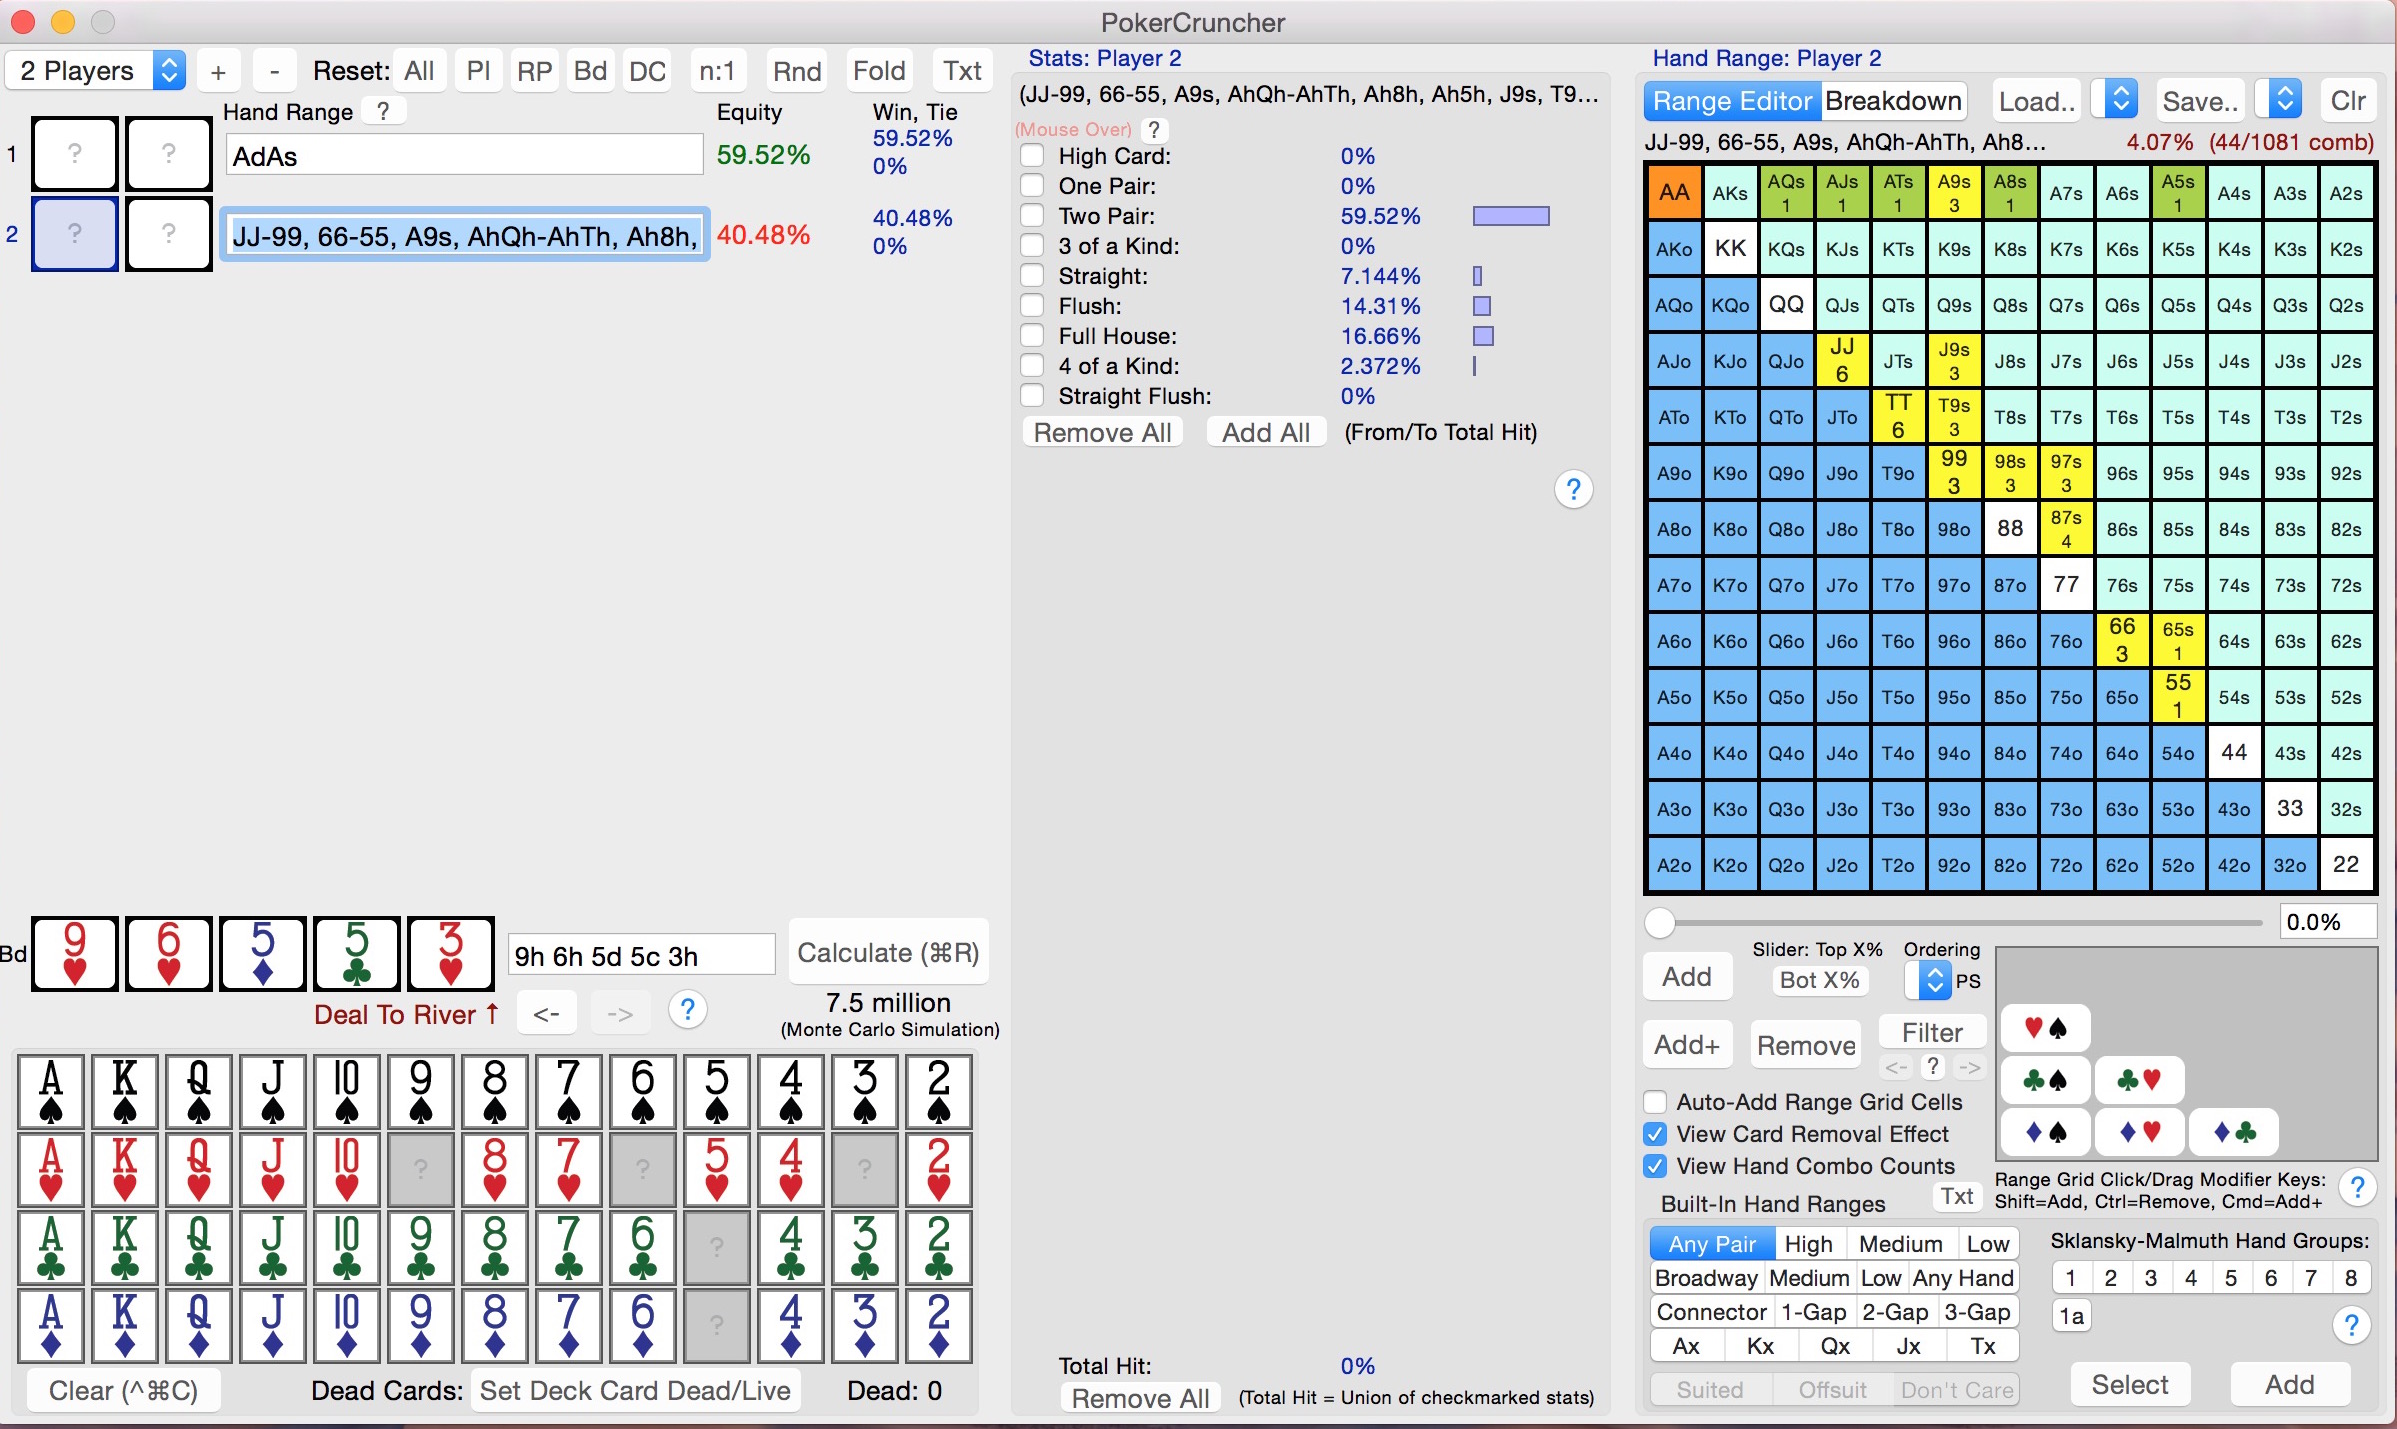Select the diamond-club suit combo filter
The height and width of the screenshot is (1429, 2397).
[2234, 1132]
